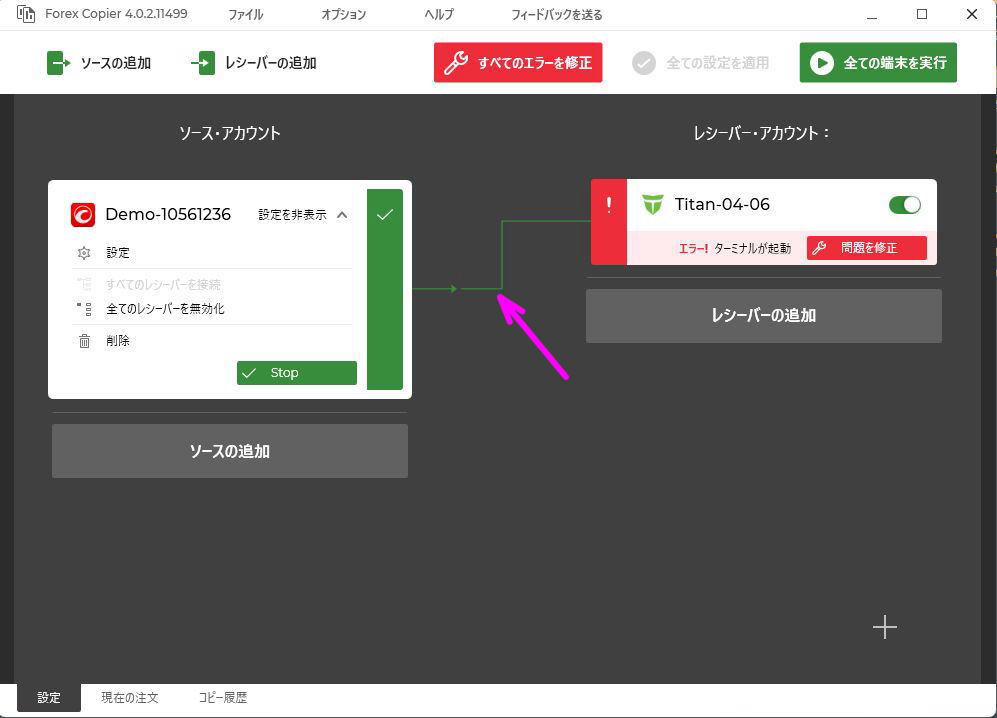Click the checkmark icon inside the Stop button
The height and width of the screenshot is (718, 997).
pos(249,373)
